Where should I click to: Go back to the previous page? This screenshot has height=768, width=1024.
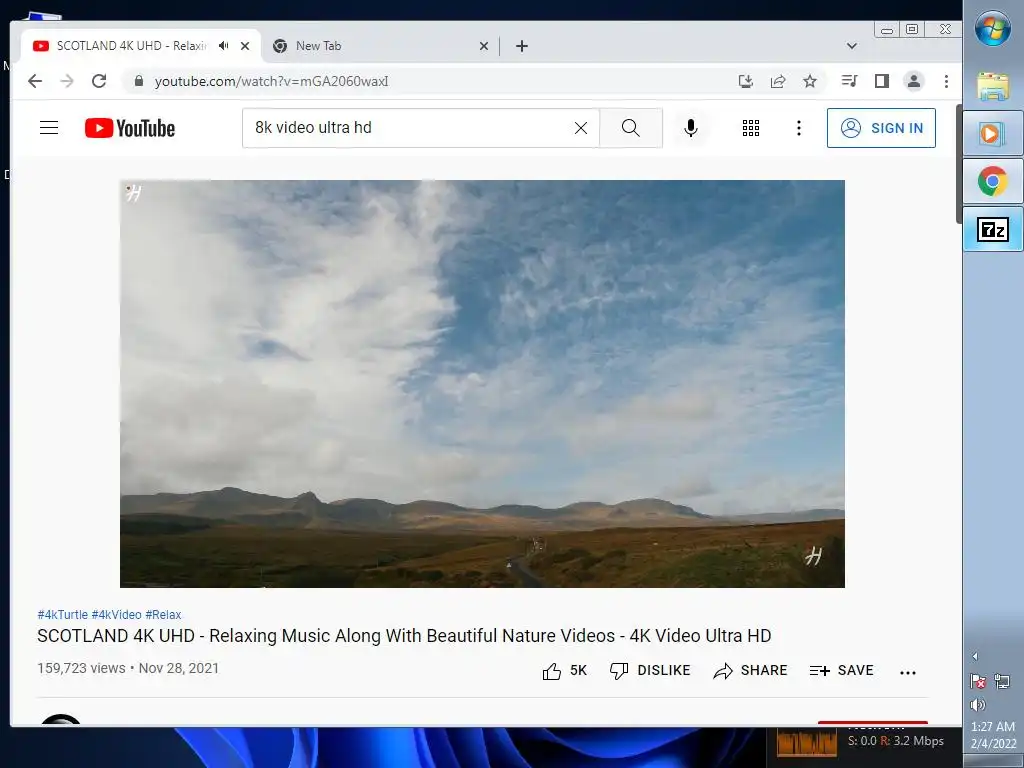pos(35,81)
